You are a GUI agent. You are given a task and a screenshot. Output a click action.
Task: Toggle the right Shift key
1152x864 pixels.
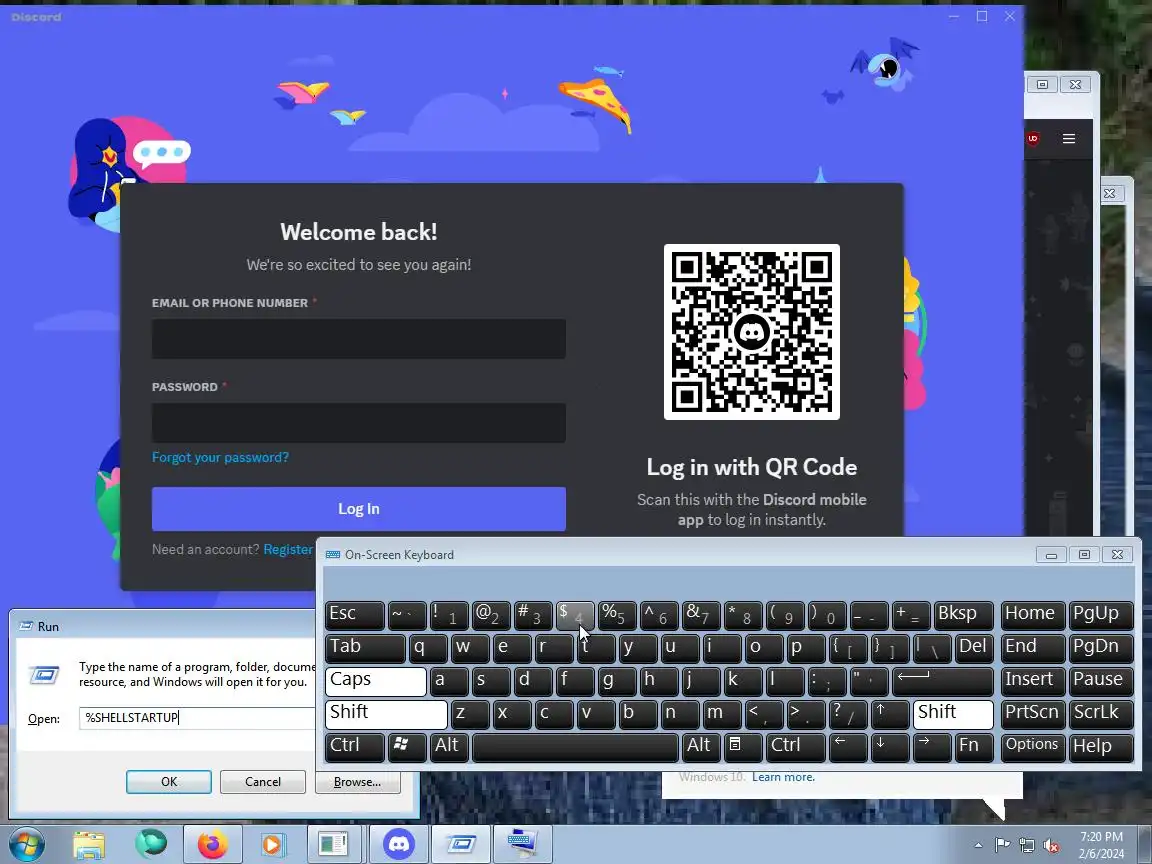(x=953, y=714)
